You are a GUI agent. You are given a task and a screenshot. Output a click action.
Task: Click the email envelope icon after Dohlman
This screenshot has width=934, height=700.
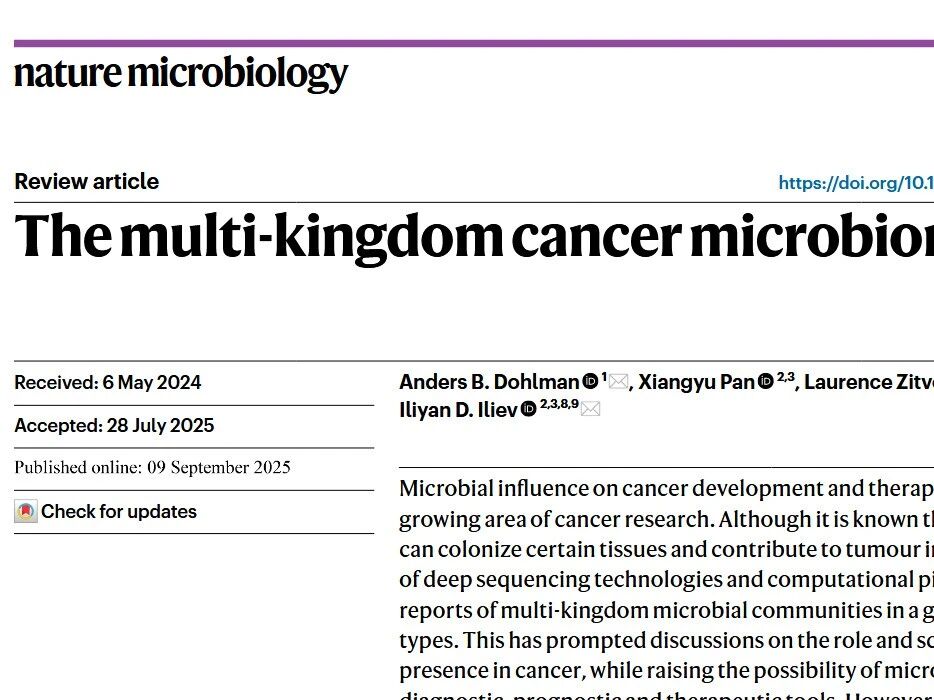coord(619,381)
